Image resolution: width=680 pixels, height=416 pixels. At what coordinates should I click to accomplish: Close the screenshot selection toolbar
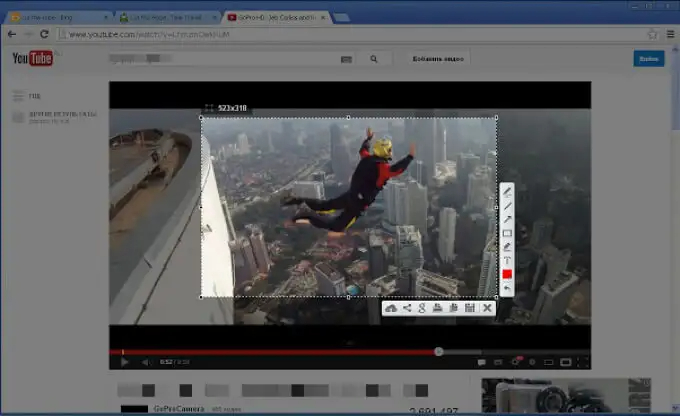coord(487,308)
